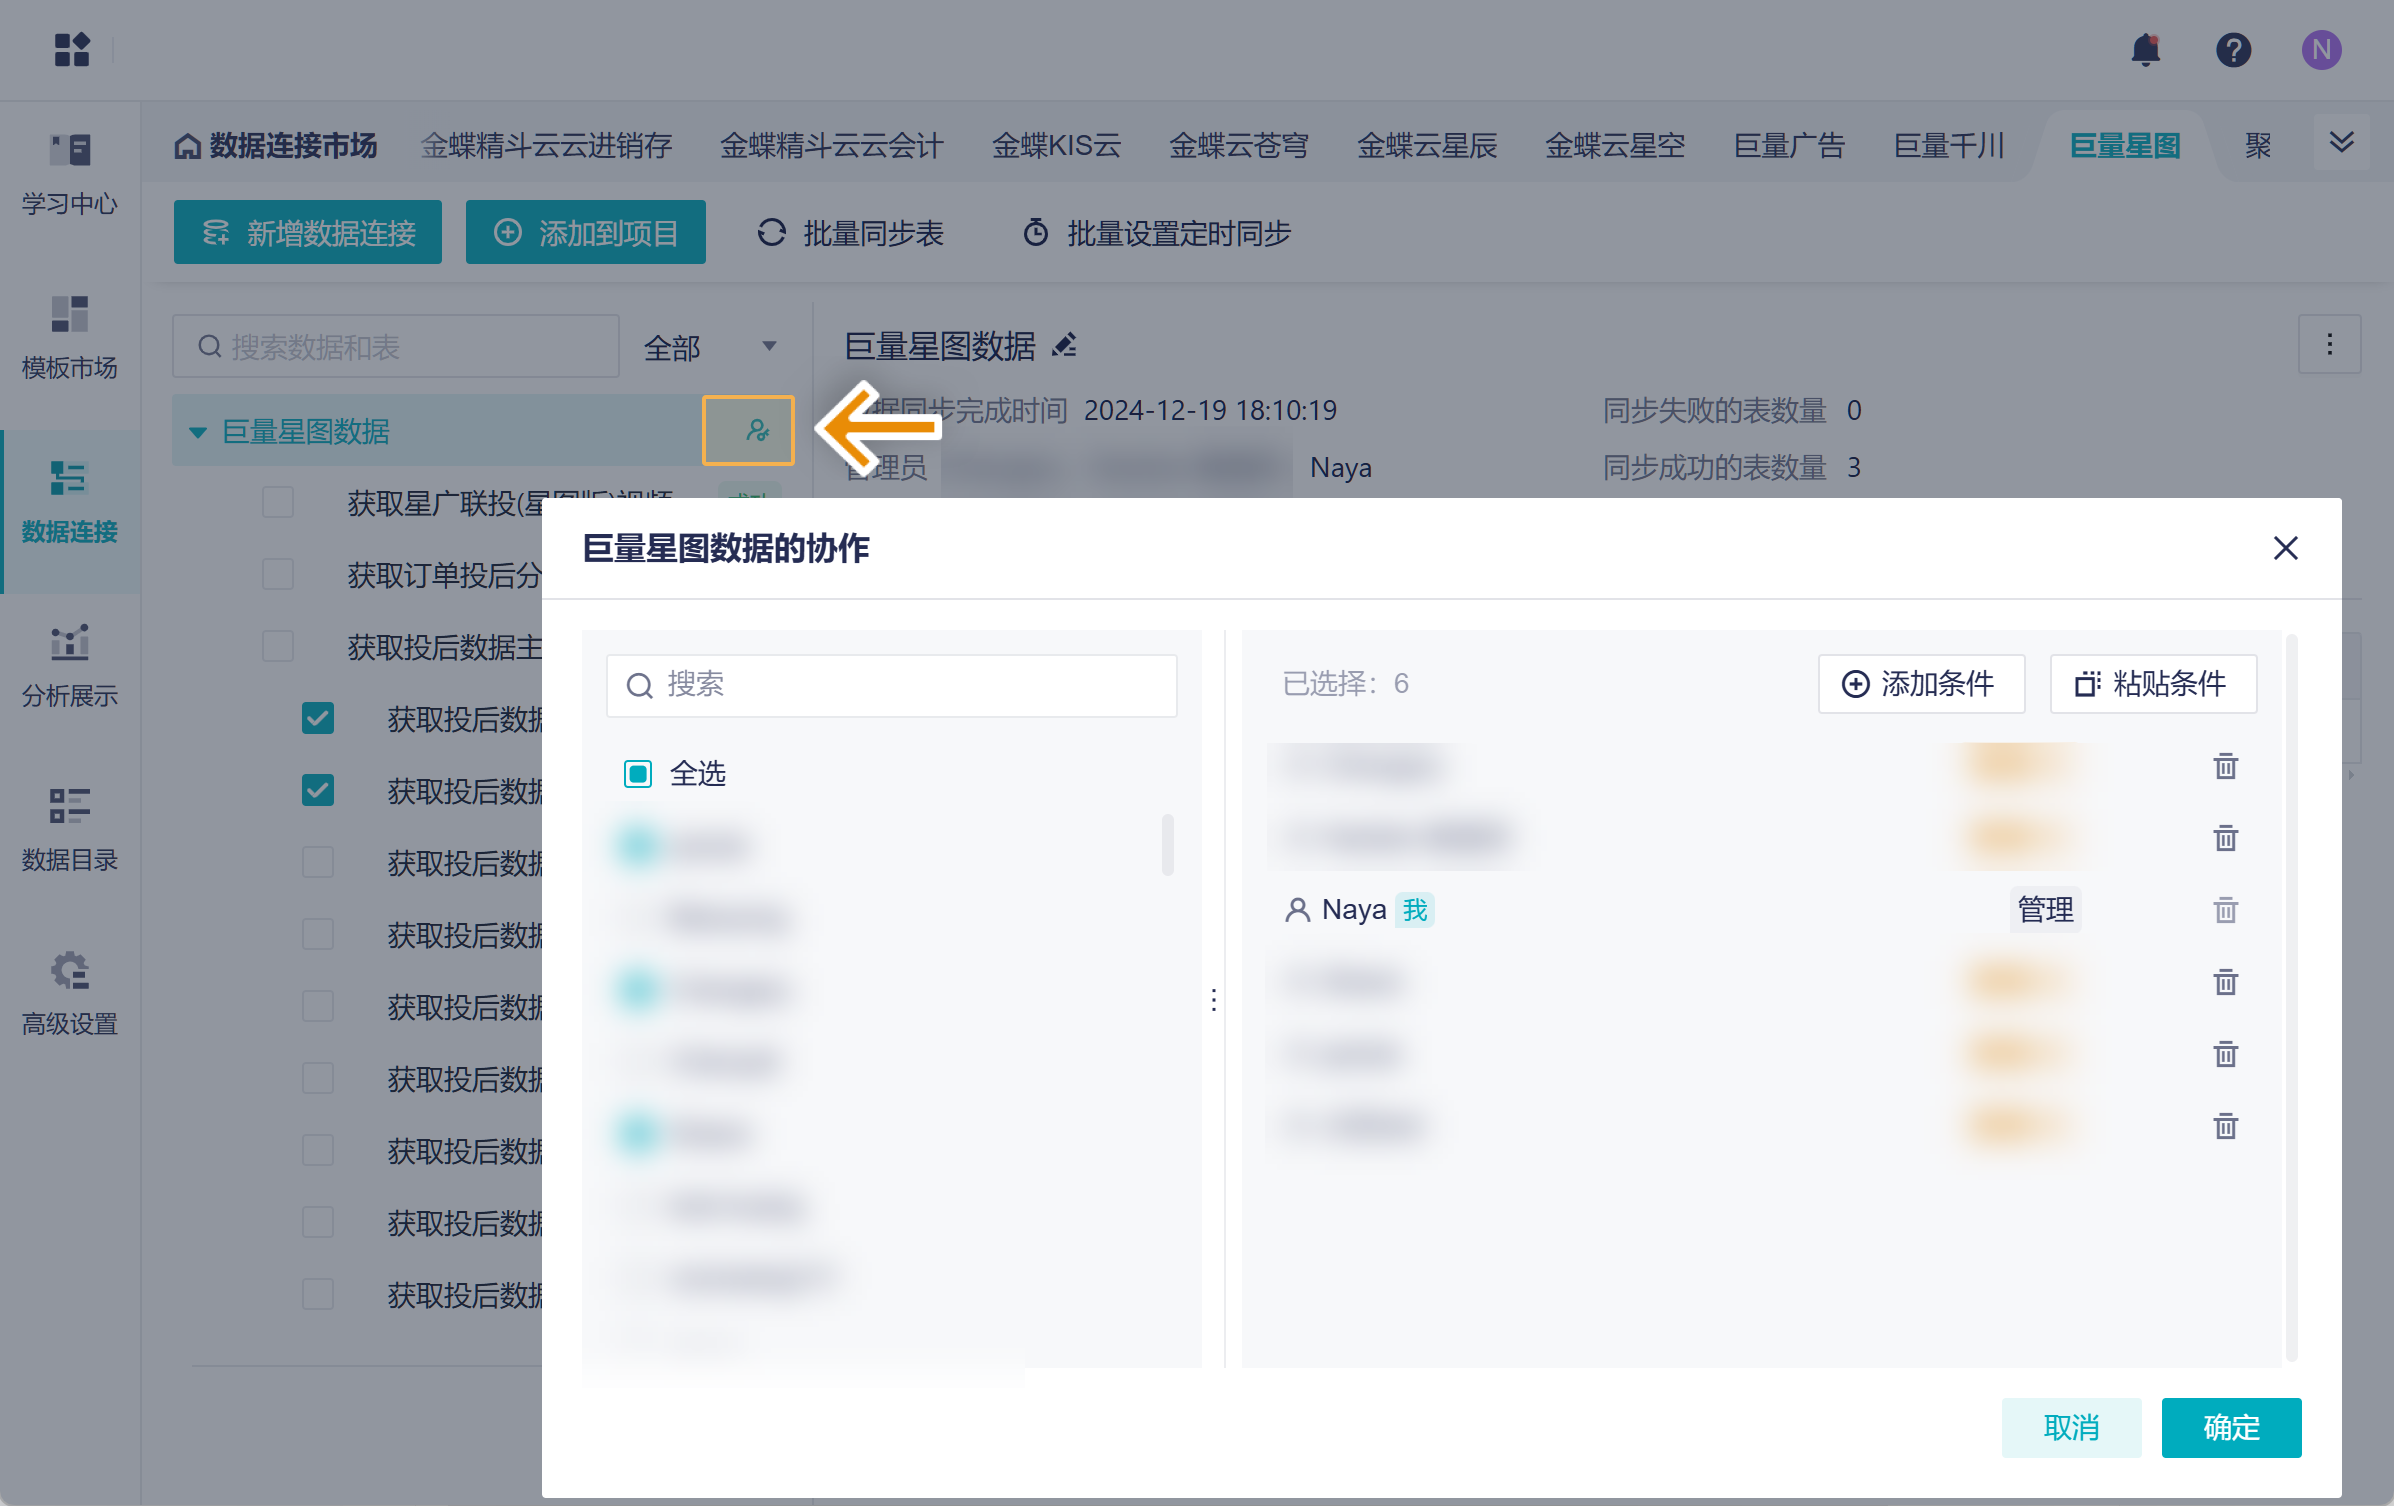The height and width of the screenshot is (1506, 2394).
Task: Open 数据连接 in the left sidebar
Action: pyautogui.click(x=70, y=504)
